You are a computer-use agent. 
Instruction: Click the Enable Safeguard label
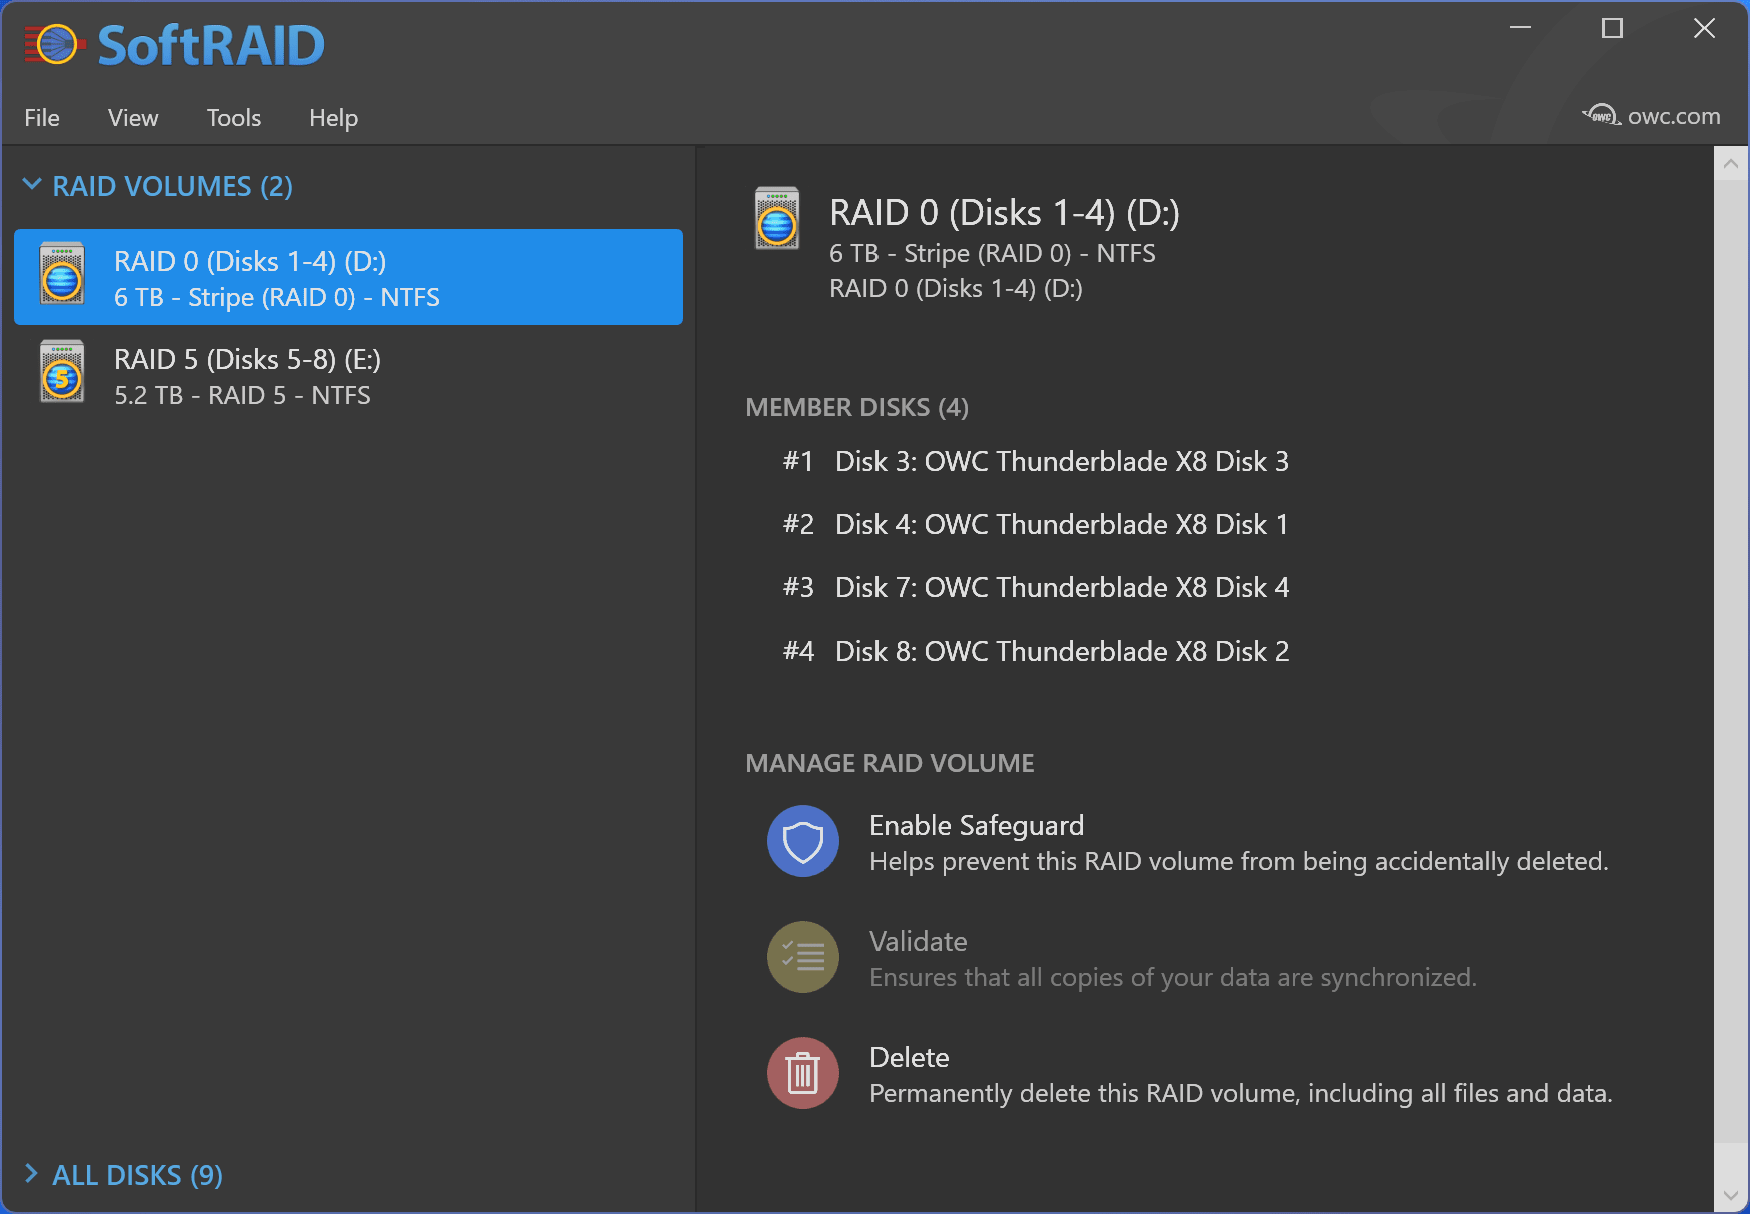(976, 825)
